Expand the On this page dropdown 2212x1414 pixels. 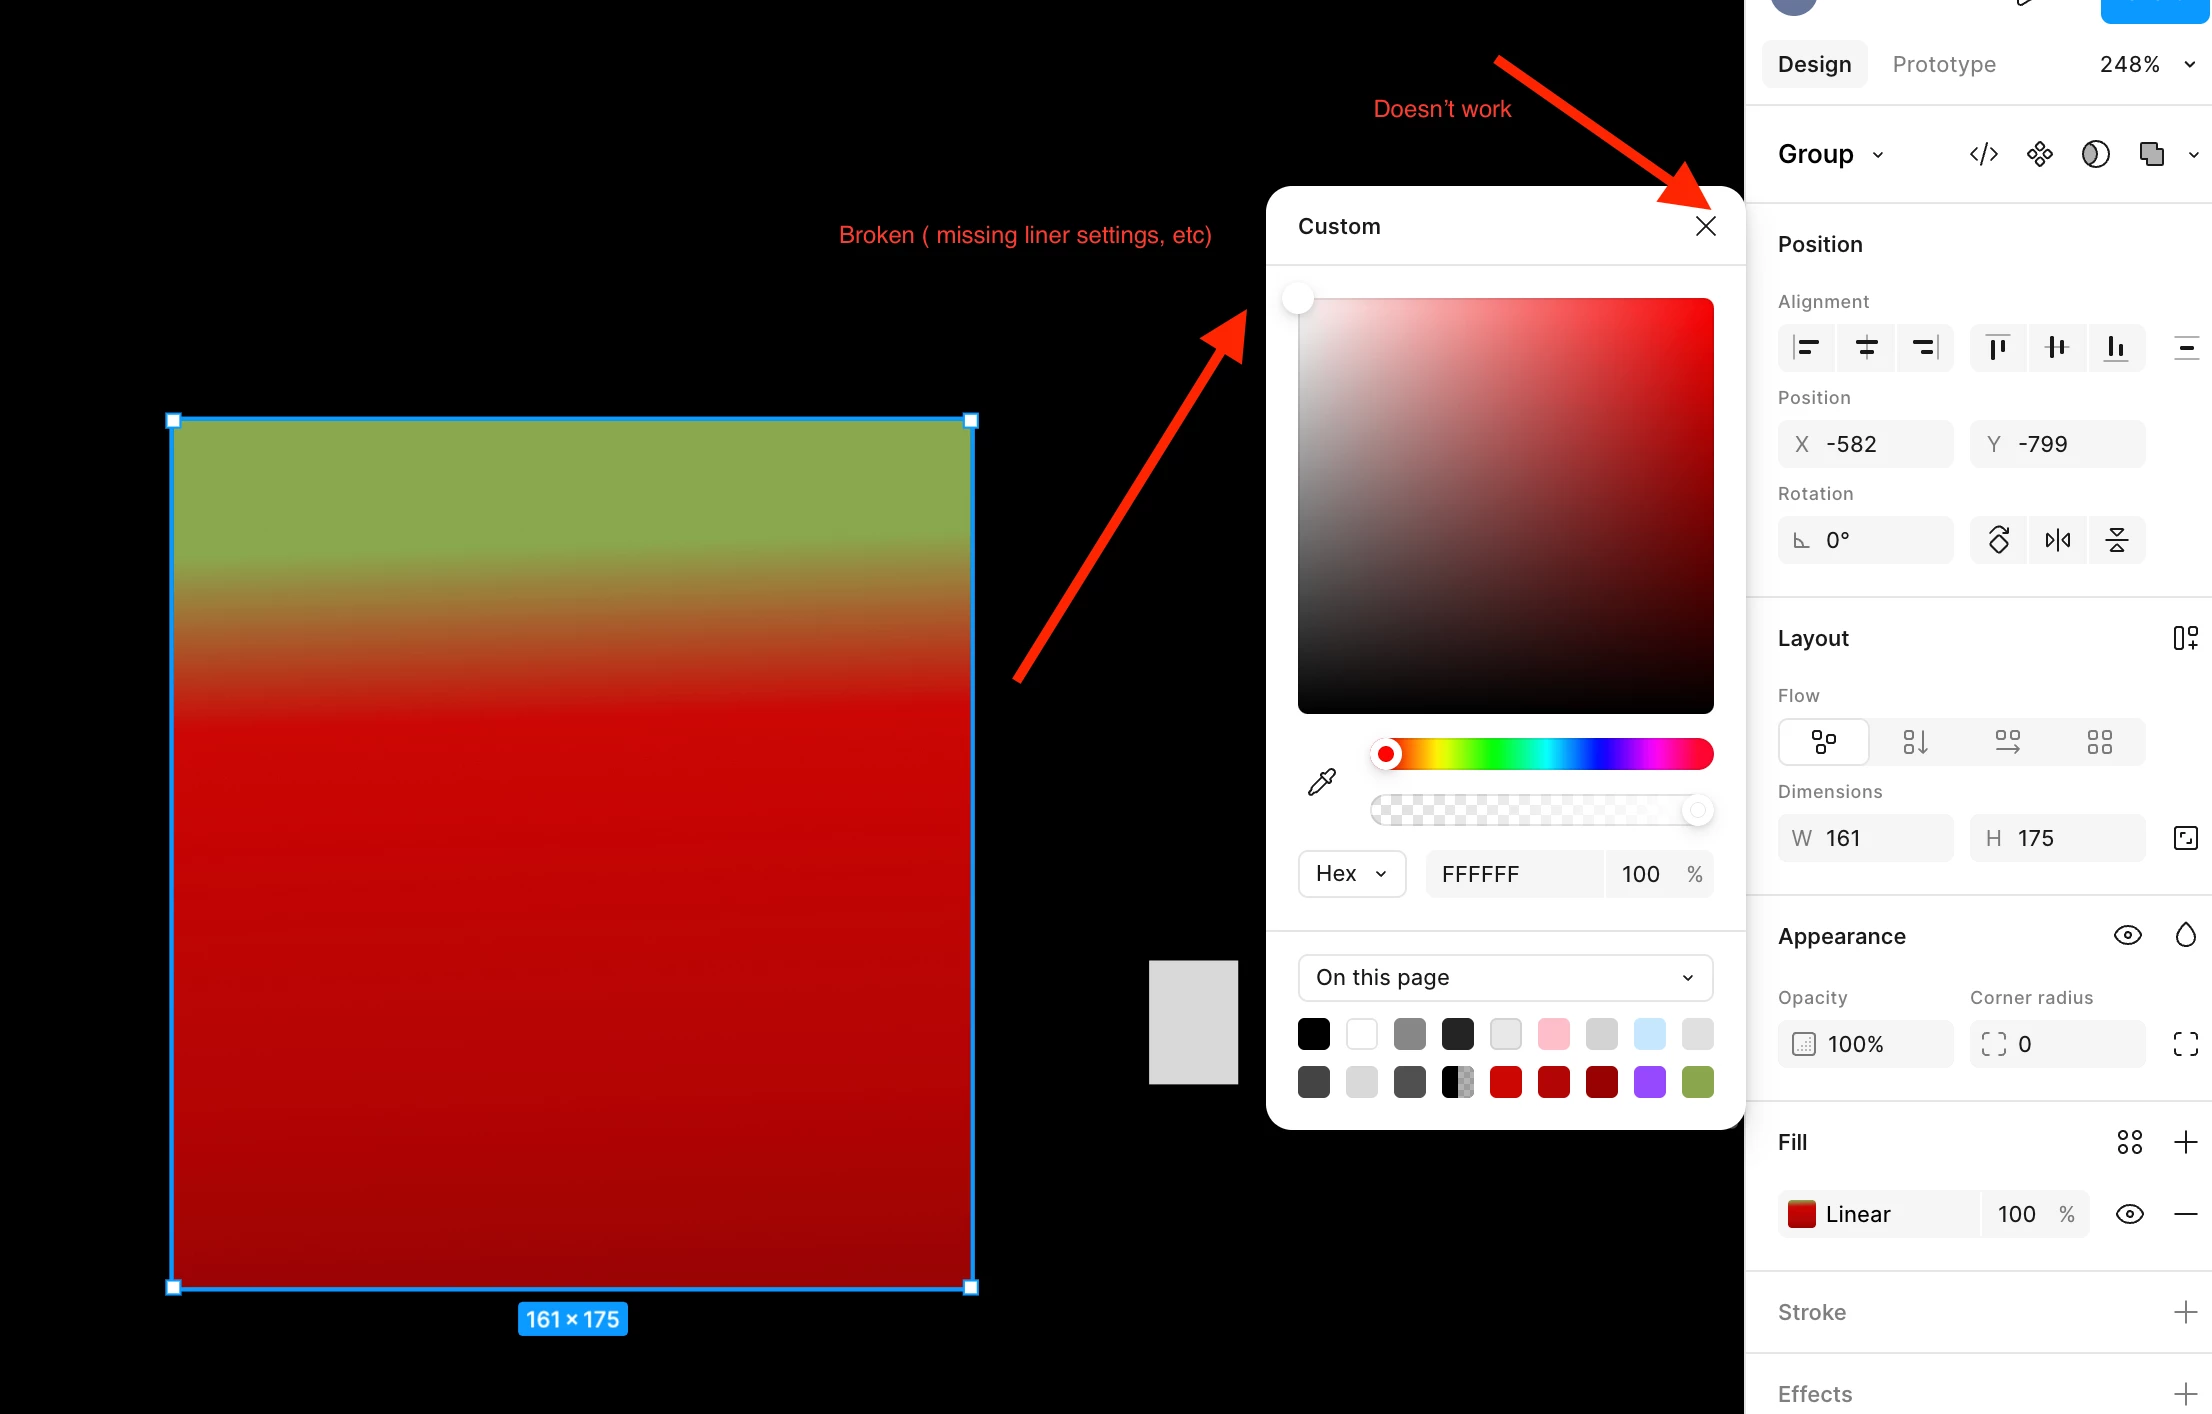(1505, 977)
